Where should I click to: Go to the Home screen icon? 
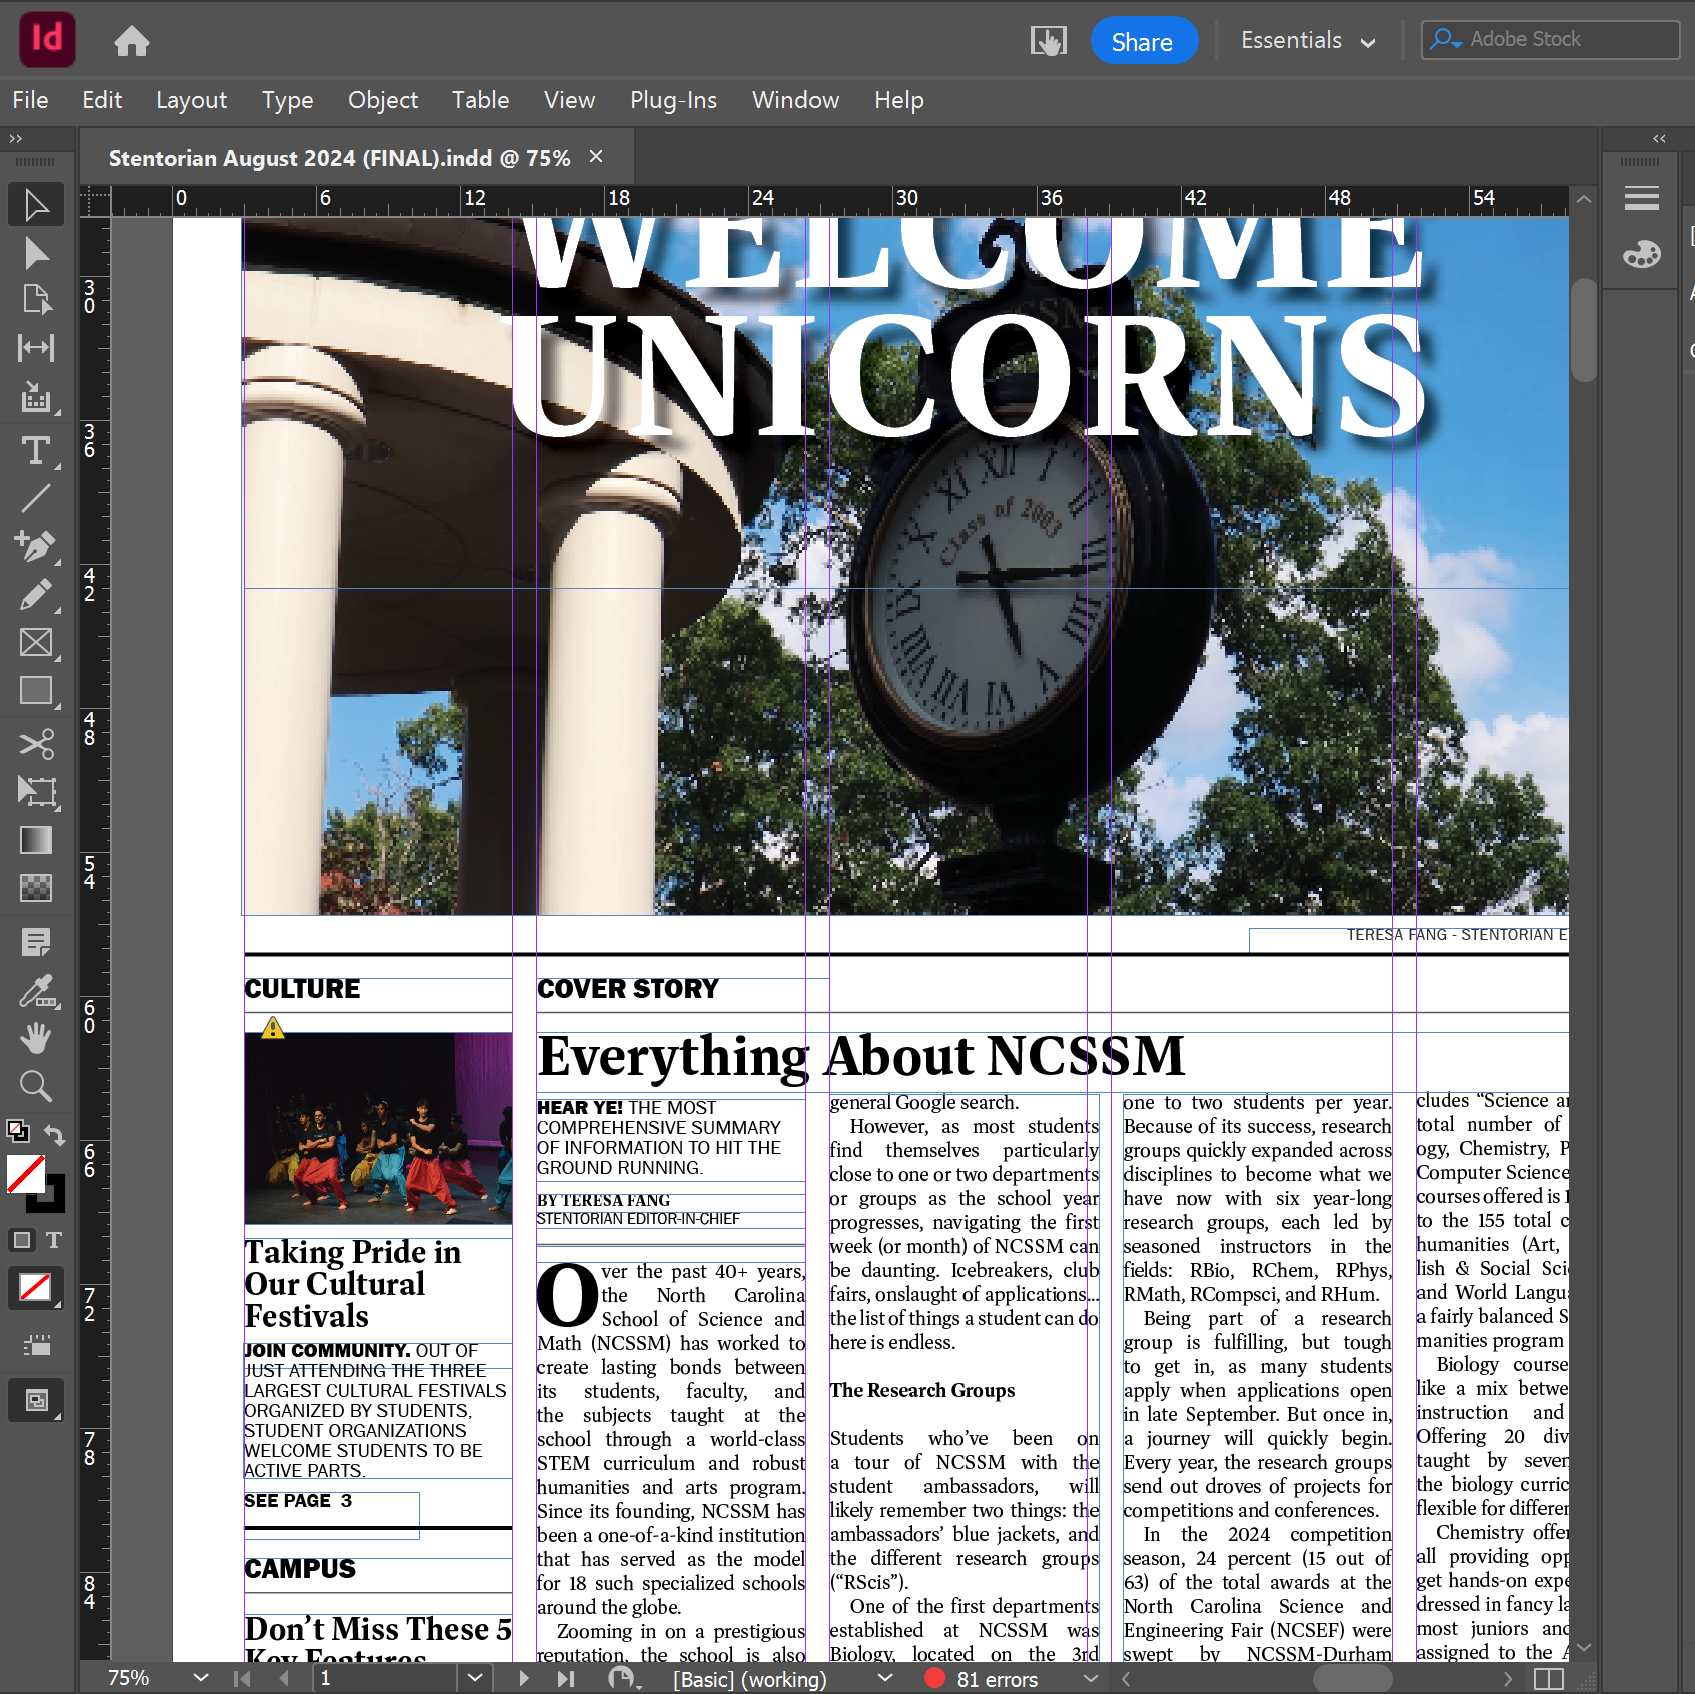coord(131,42)
